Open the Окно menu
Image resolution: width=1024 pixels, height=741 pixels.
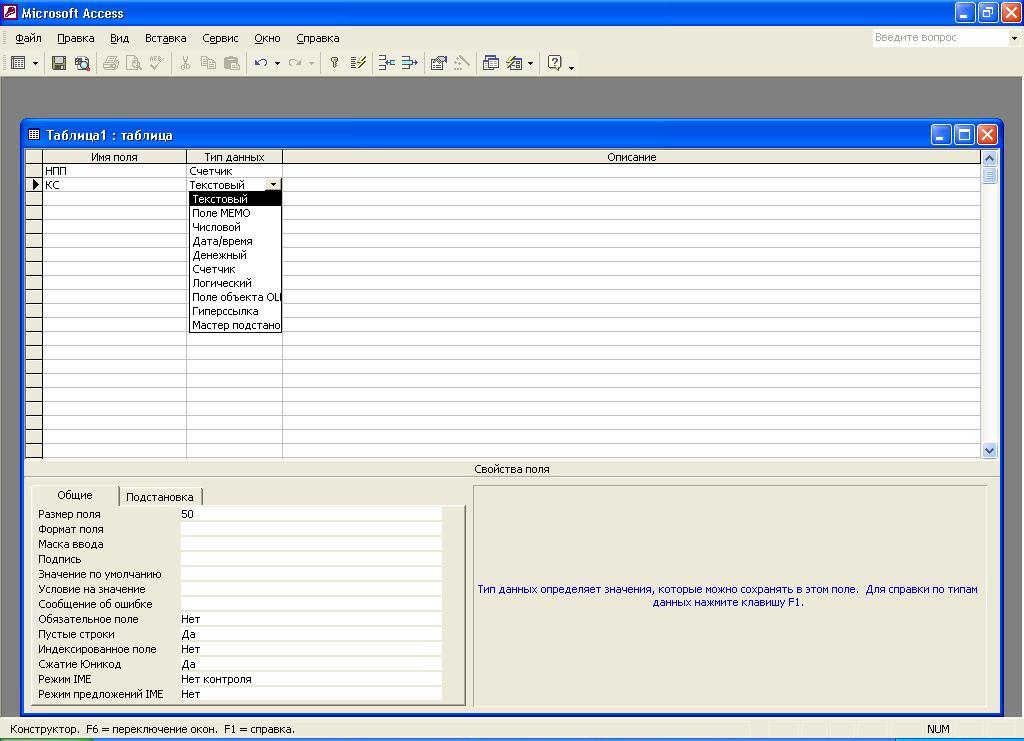[267, 39]
